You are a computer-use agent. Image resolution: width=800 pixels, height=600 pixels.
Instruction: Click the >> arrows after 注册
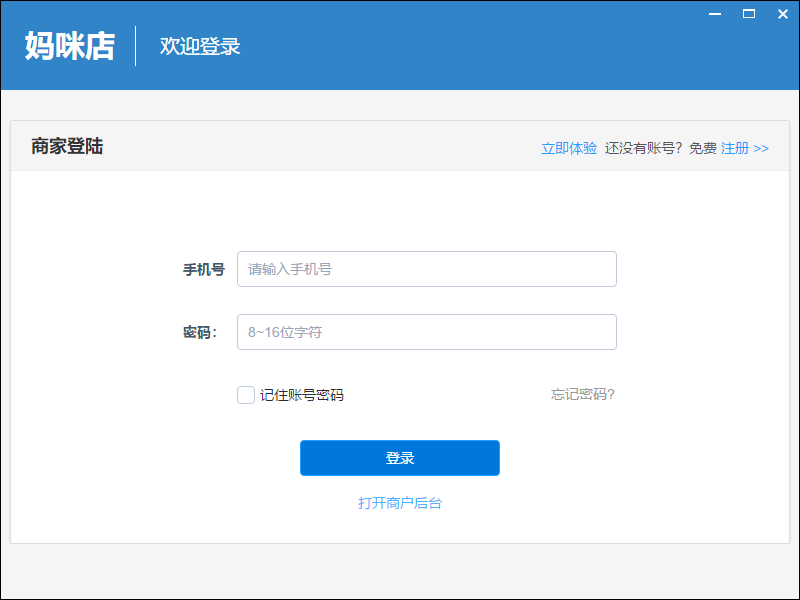coord(761,148)
